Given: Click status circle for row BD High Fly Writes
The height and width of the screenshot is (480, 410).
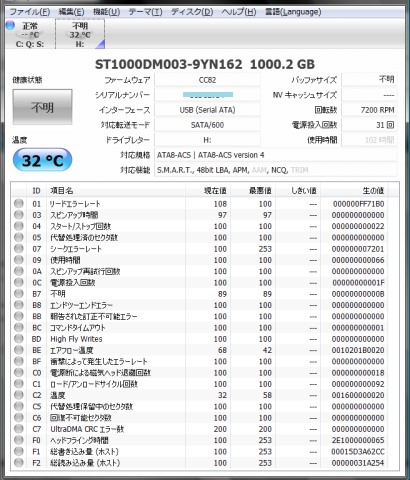Looking at the screenshot, I should (x=19, y=339).
